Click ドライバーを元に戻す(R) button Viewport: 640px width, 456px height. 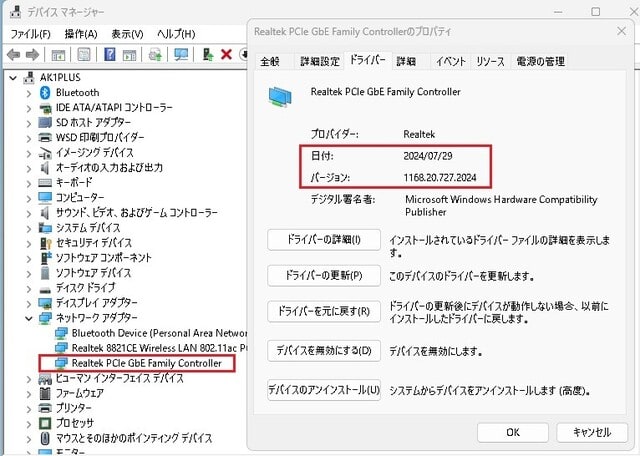(324, 311)
